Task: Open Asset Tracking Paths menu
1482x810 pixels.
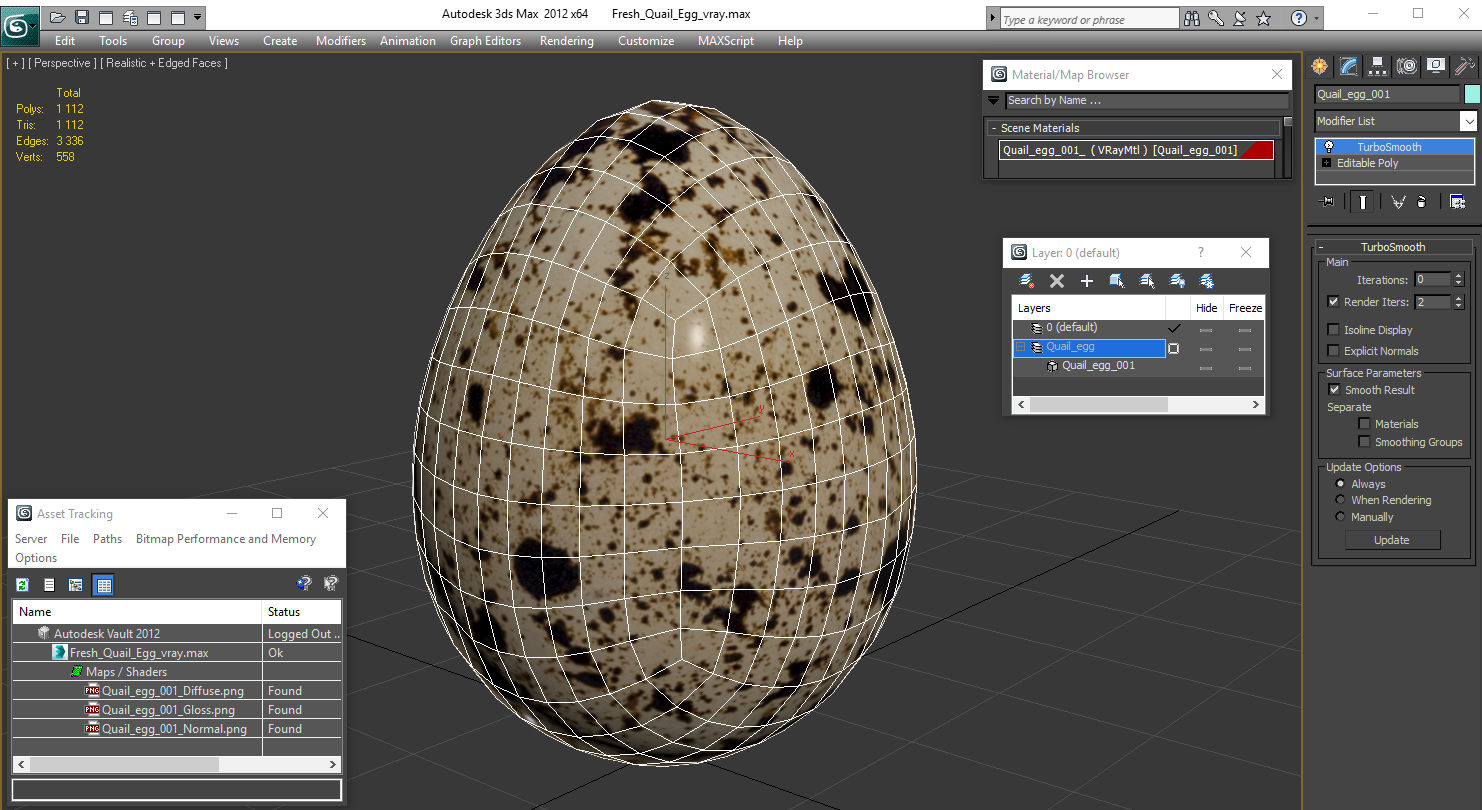Action: (107, 538)
